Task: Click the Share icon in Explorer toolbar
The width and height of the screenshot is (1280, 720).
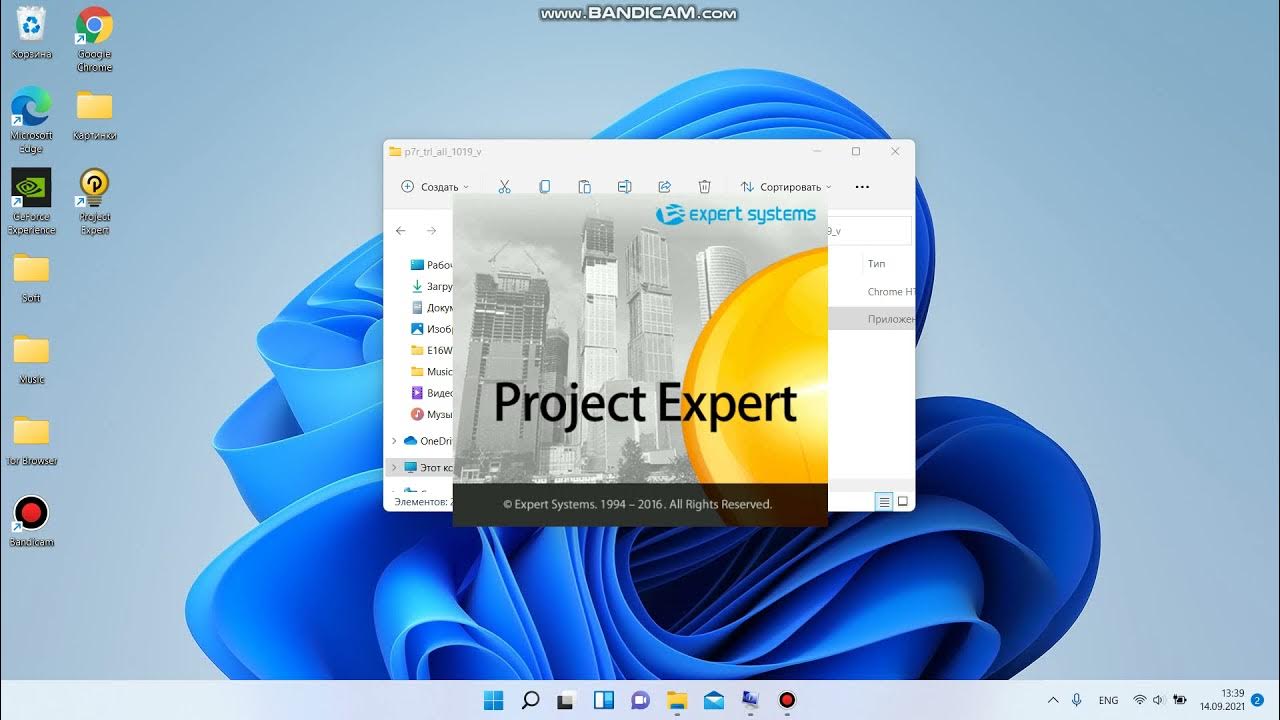Action: click(664, 187)
